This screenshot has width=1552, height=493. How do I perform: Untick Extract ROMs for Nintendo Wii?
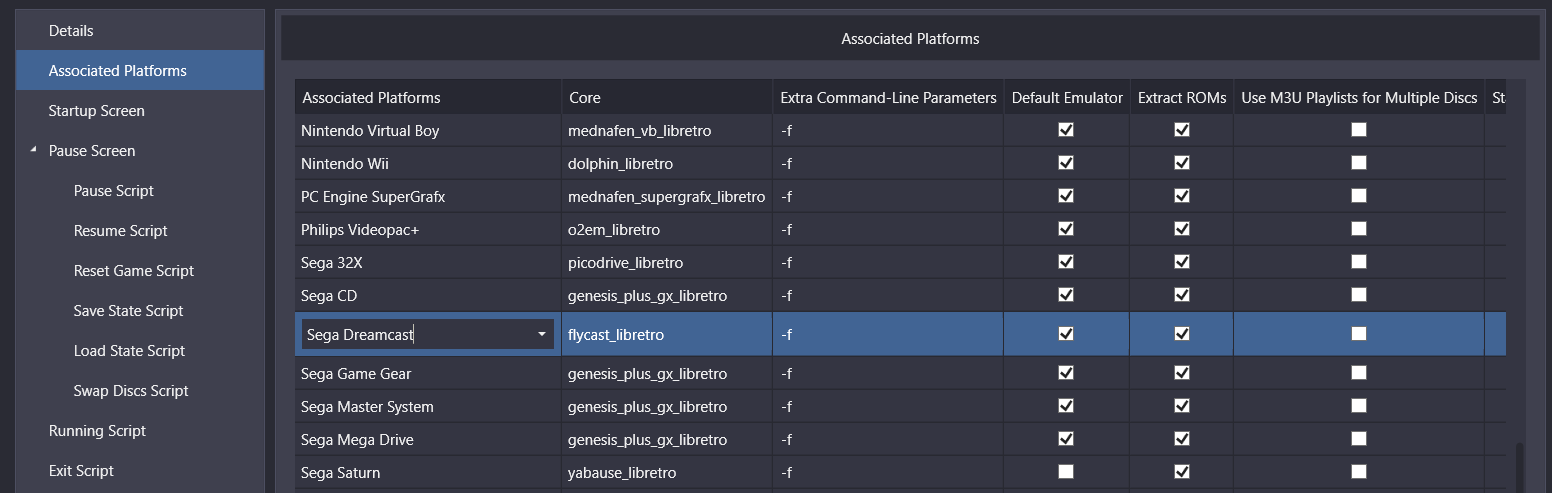(x=1182, y=163)
